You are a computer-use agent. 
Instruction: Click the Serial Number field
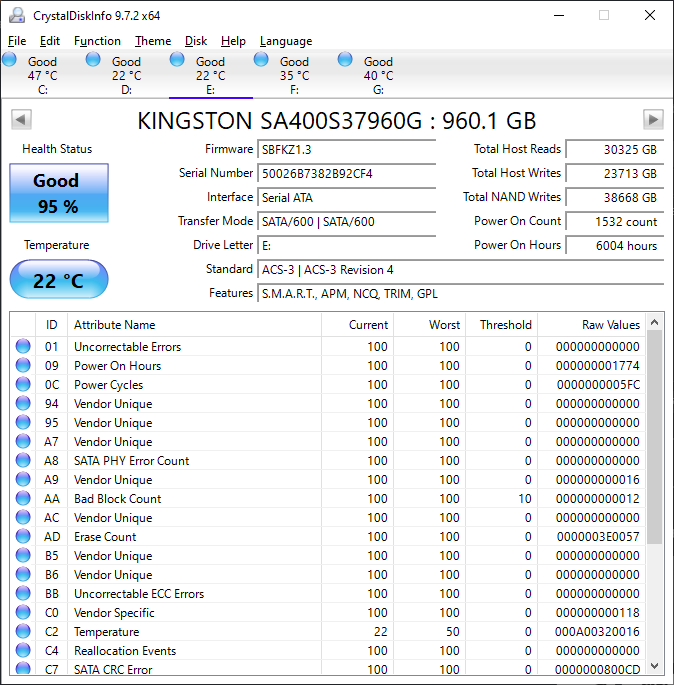pyautogui.click(x=347, y=174)
